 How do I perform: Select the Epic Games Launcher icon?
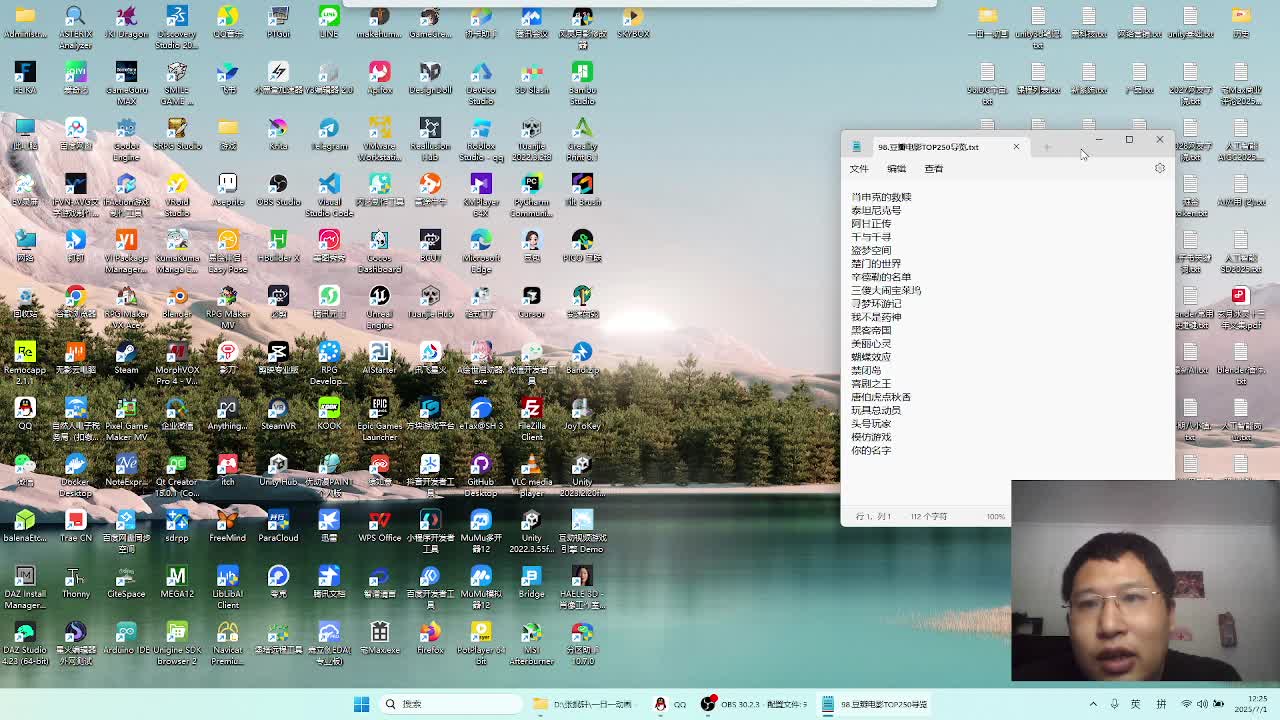tap(379, 419)
